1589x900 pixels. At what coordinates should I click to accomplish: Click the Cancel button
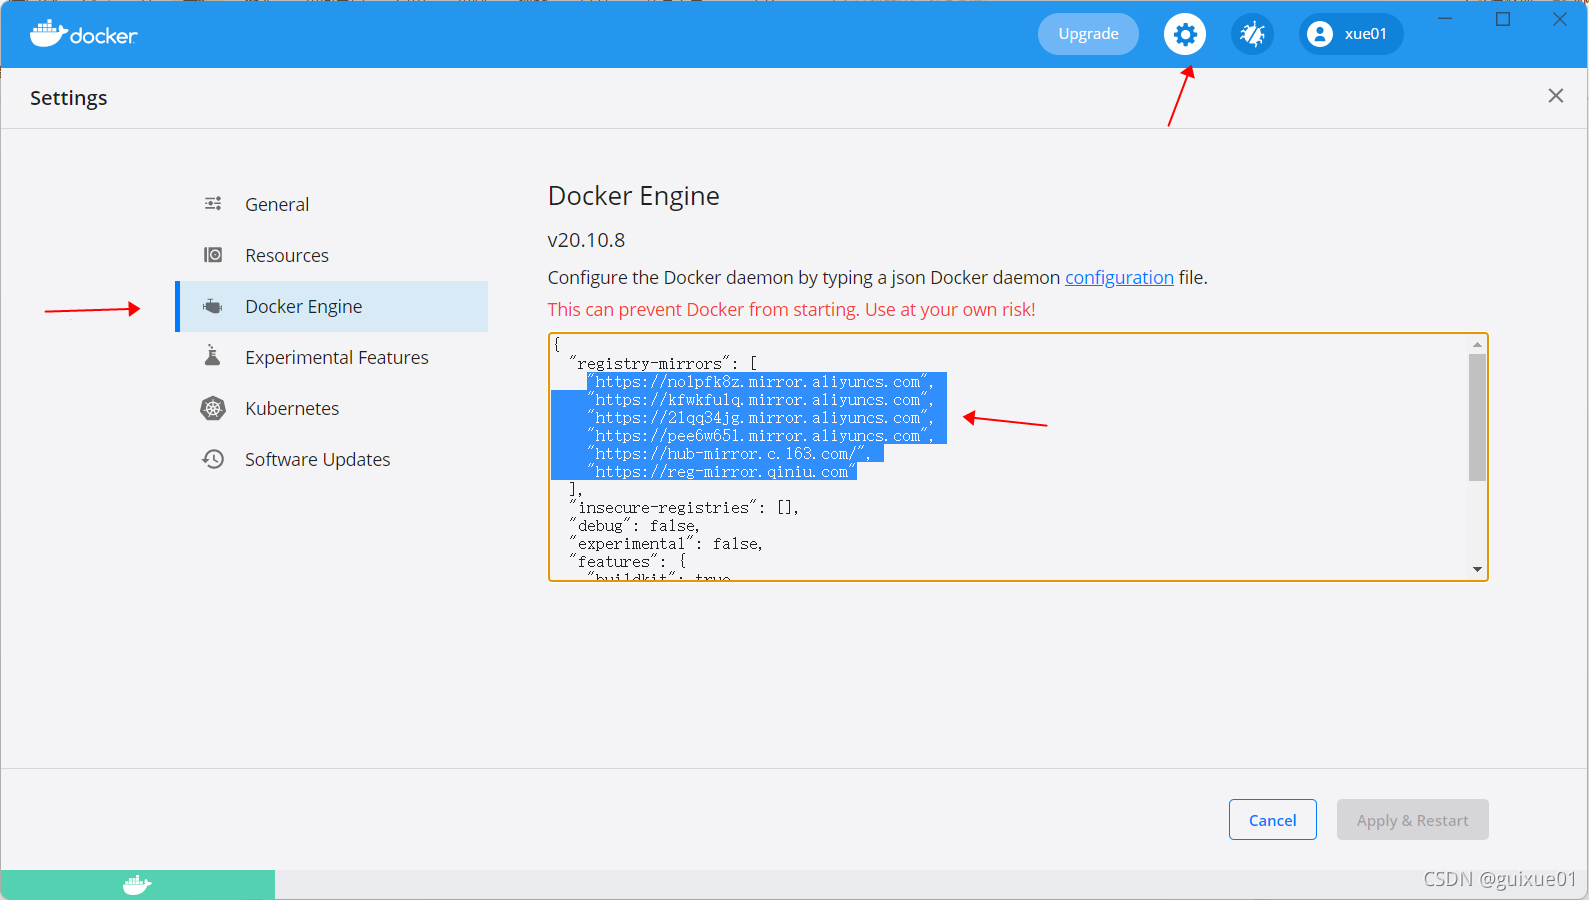point(1273,820)
